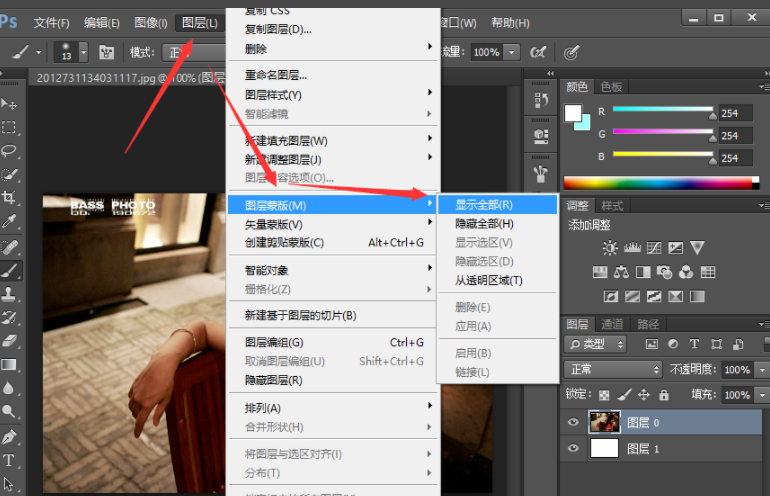Click the foreground color swatch
The height and width of the screenshot is (496, 770).
coord(573,113)
